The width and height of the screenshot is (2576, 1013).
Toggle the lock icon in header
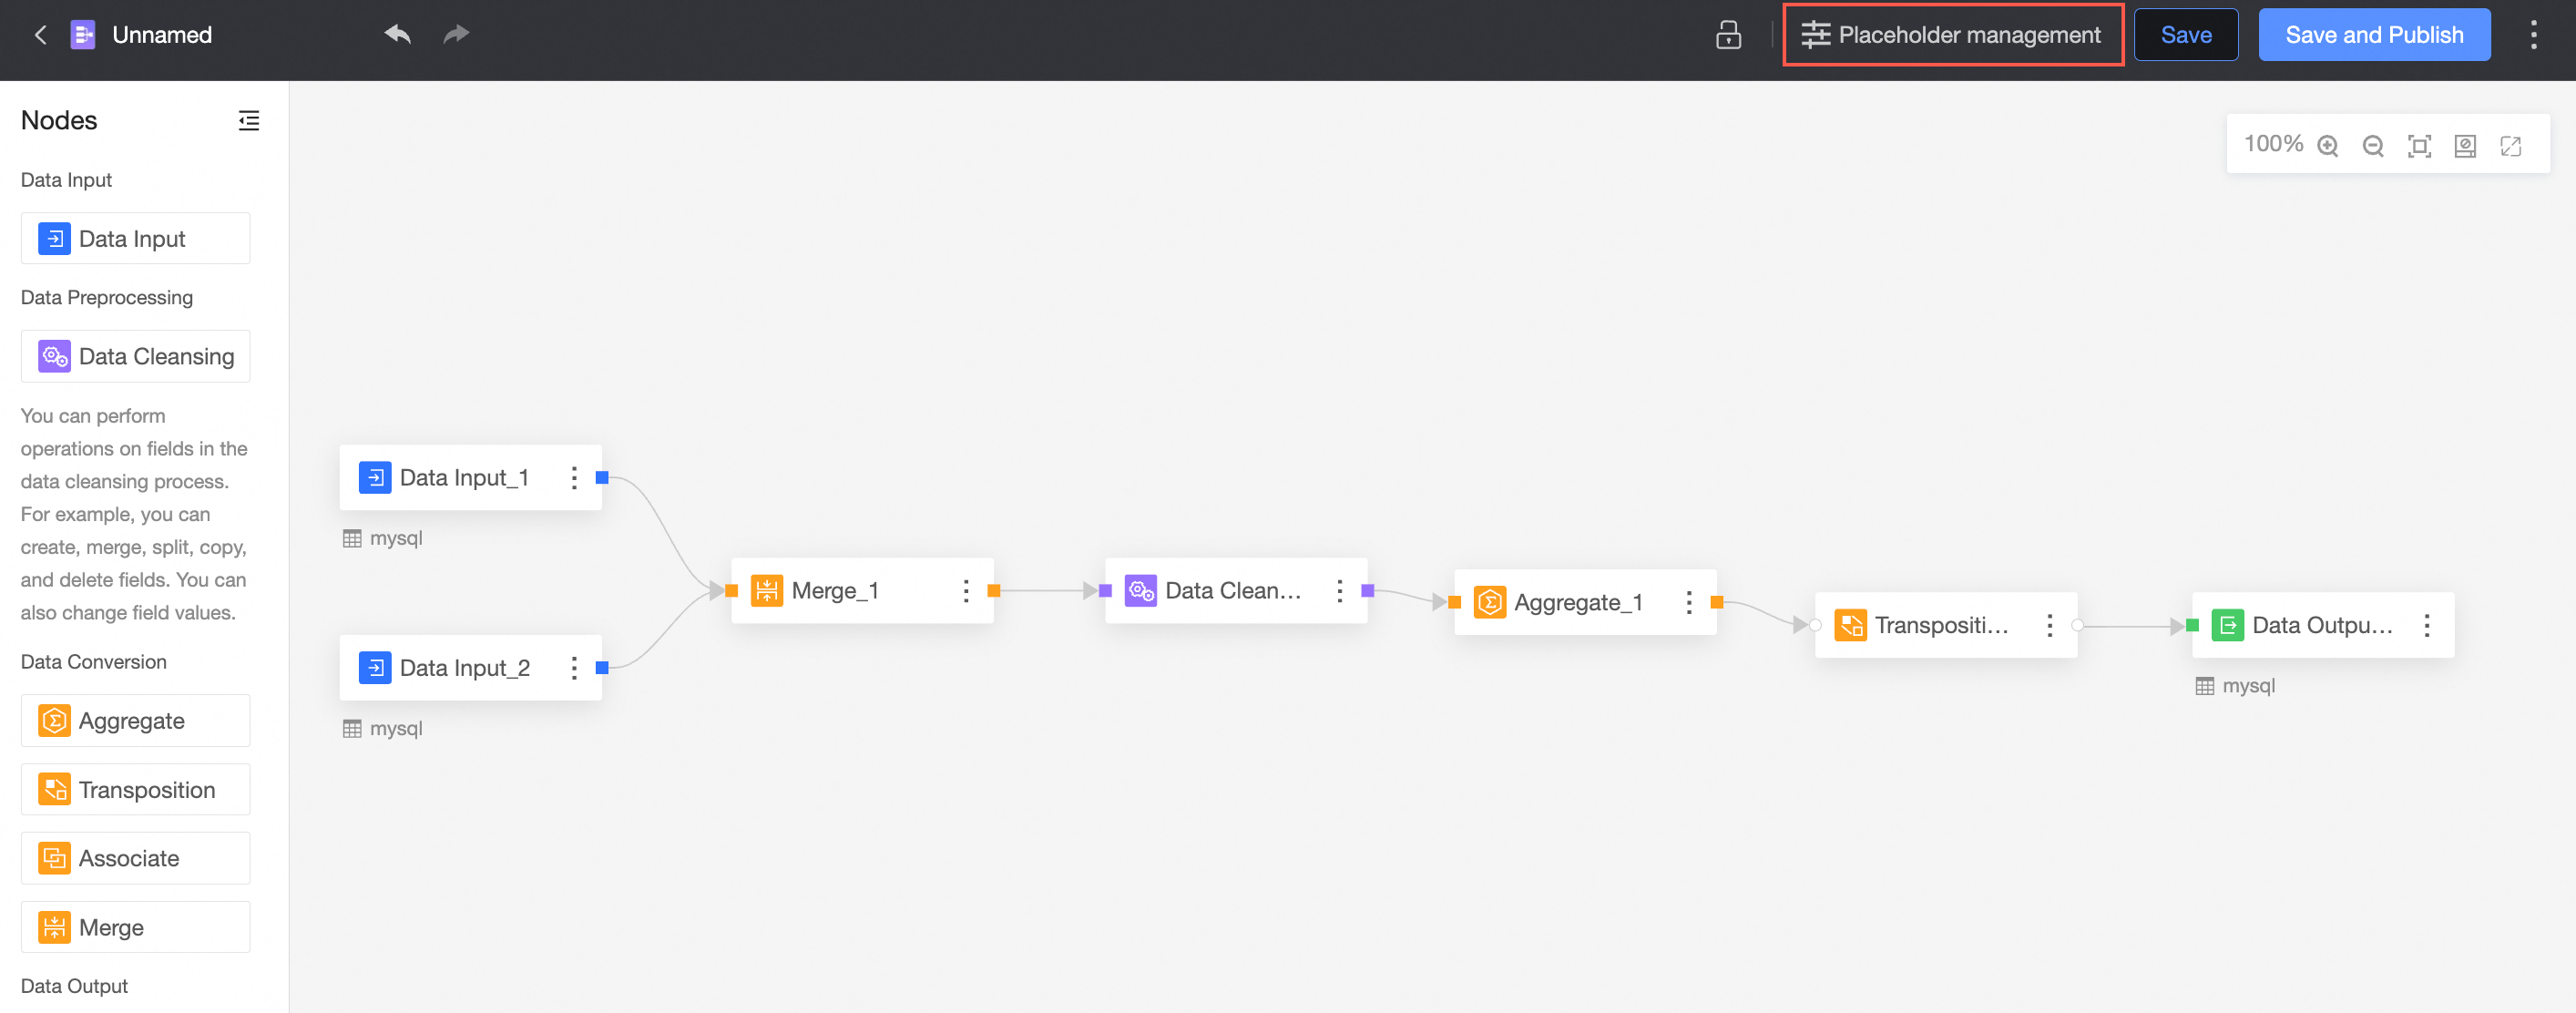pos(1728,35)
